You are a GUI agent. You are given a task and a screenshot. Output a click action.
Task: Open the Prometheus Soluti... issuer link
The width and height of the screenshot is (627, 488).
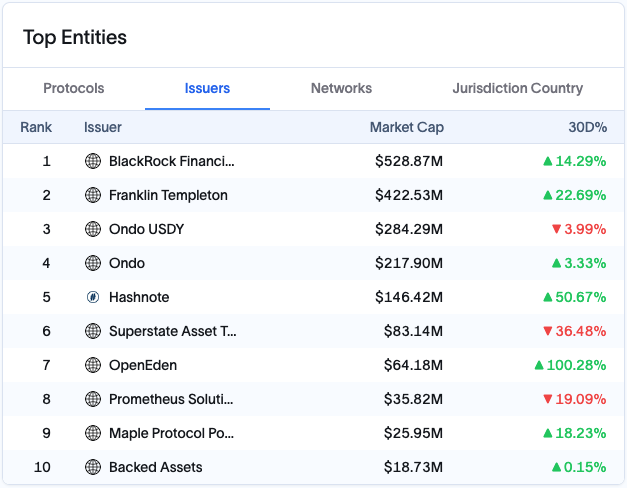(171, 399)
